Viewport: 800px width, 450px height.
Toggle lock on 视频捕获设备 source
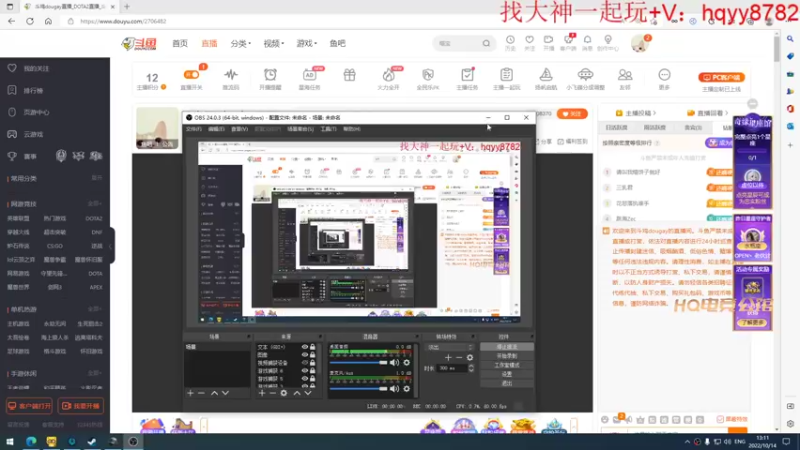[312, 363]
